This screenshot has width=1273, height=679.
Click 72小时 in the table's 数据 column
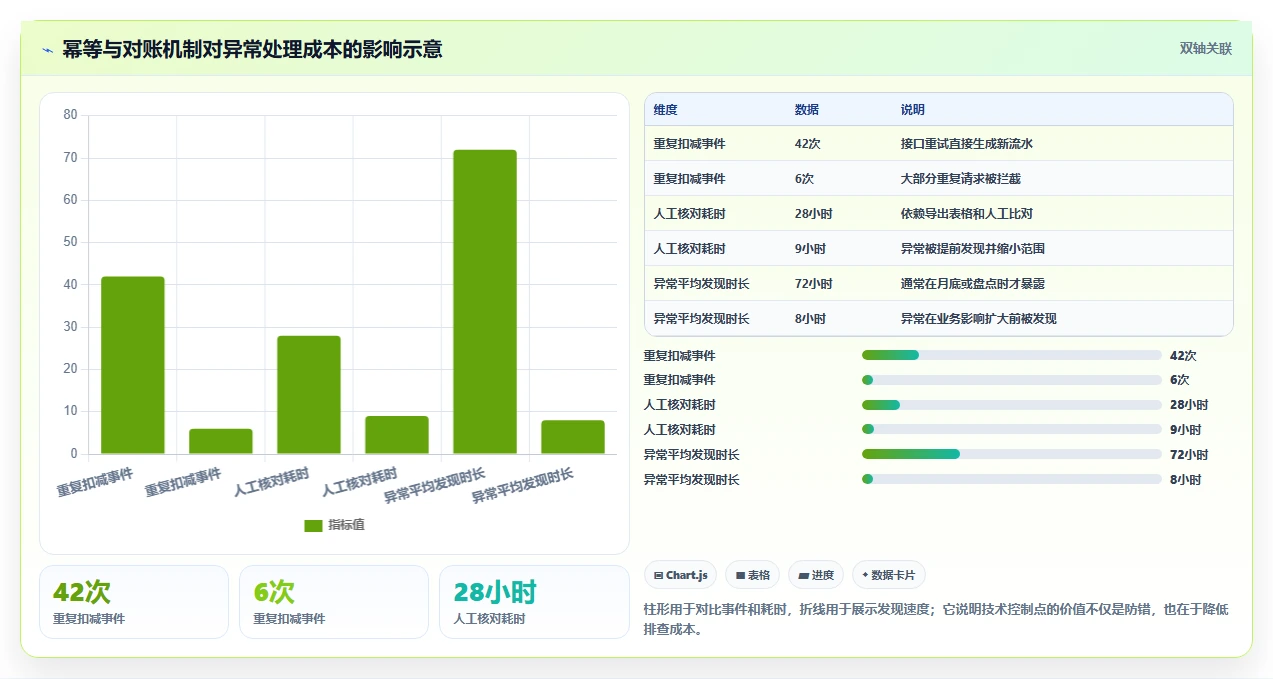[813, 284]
